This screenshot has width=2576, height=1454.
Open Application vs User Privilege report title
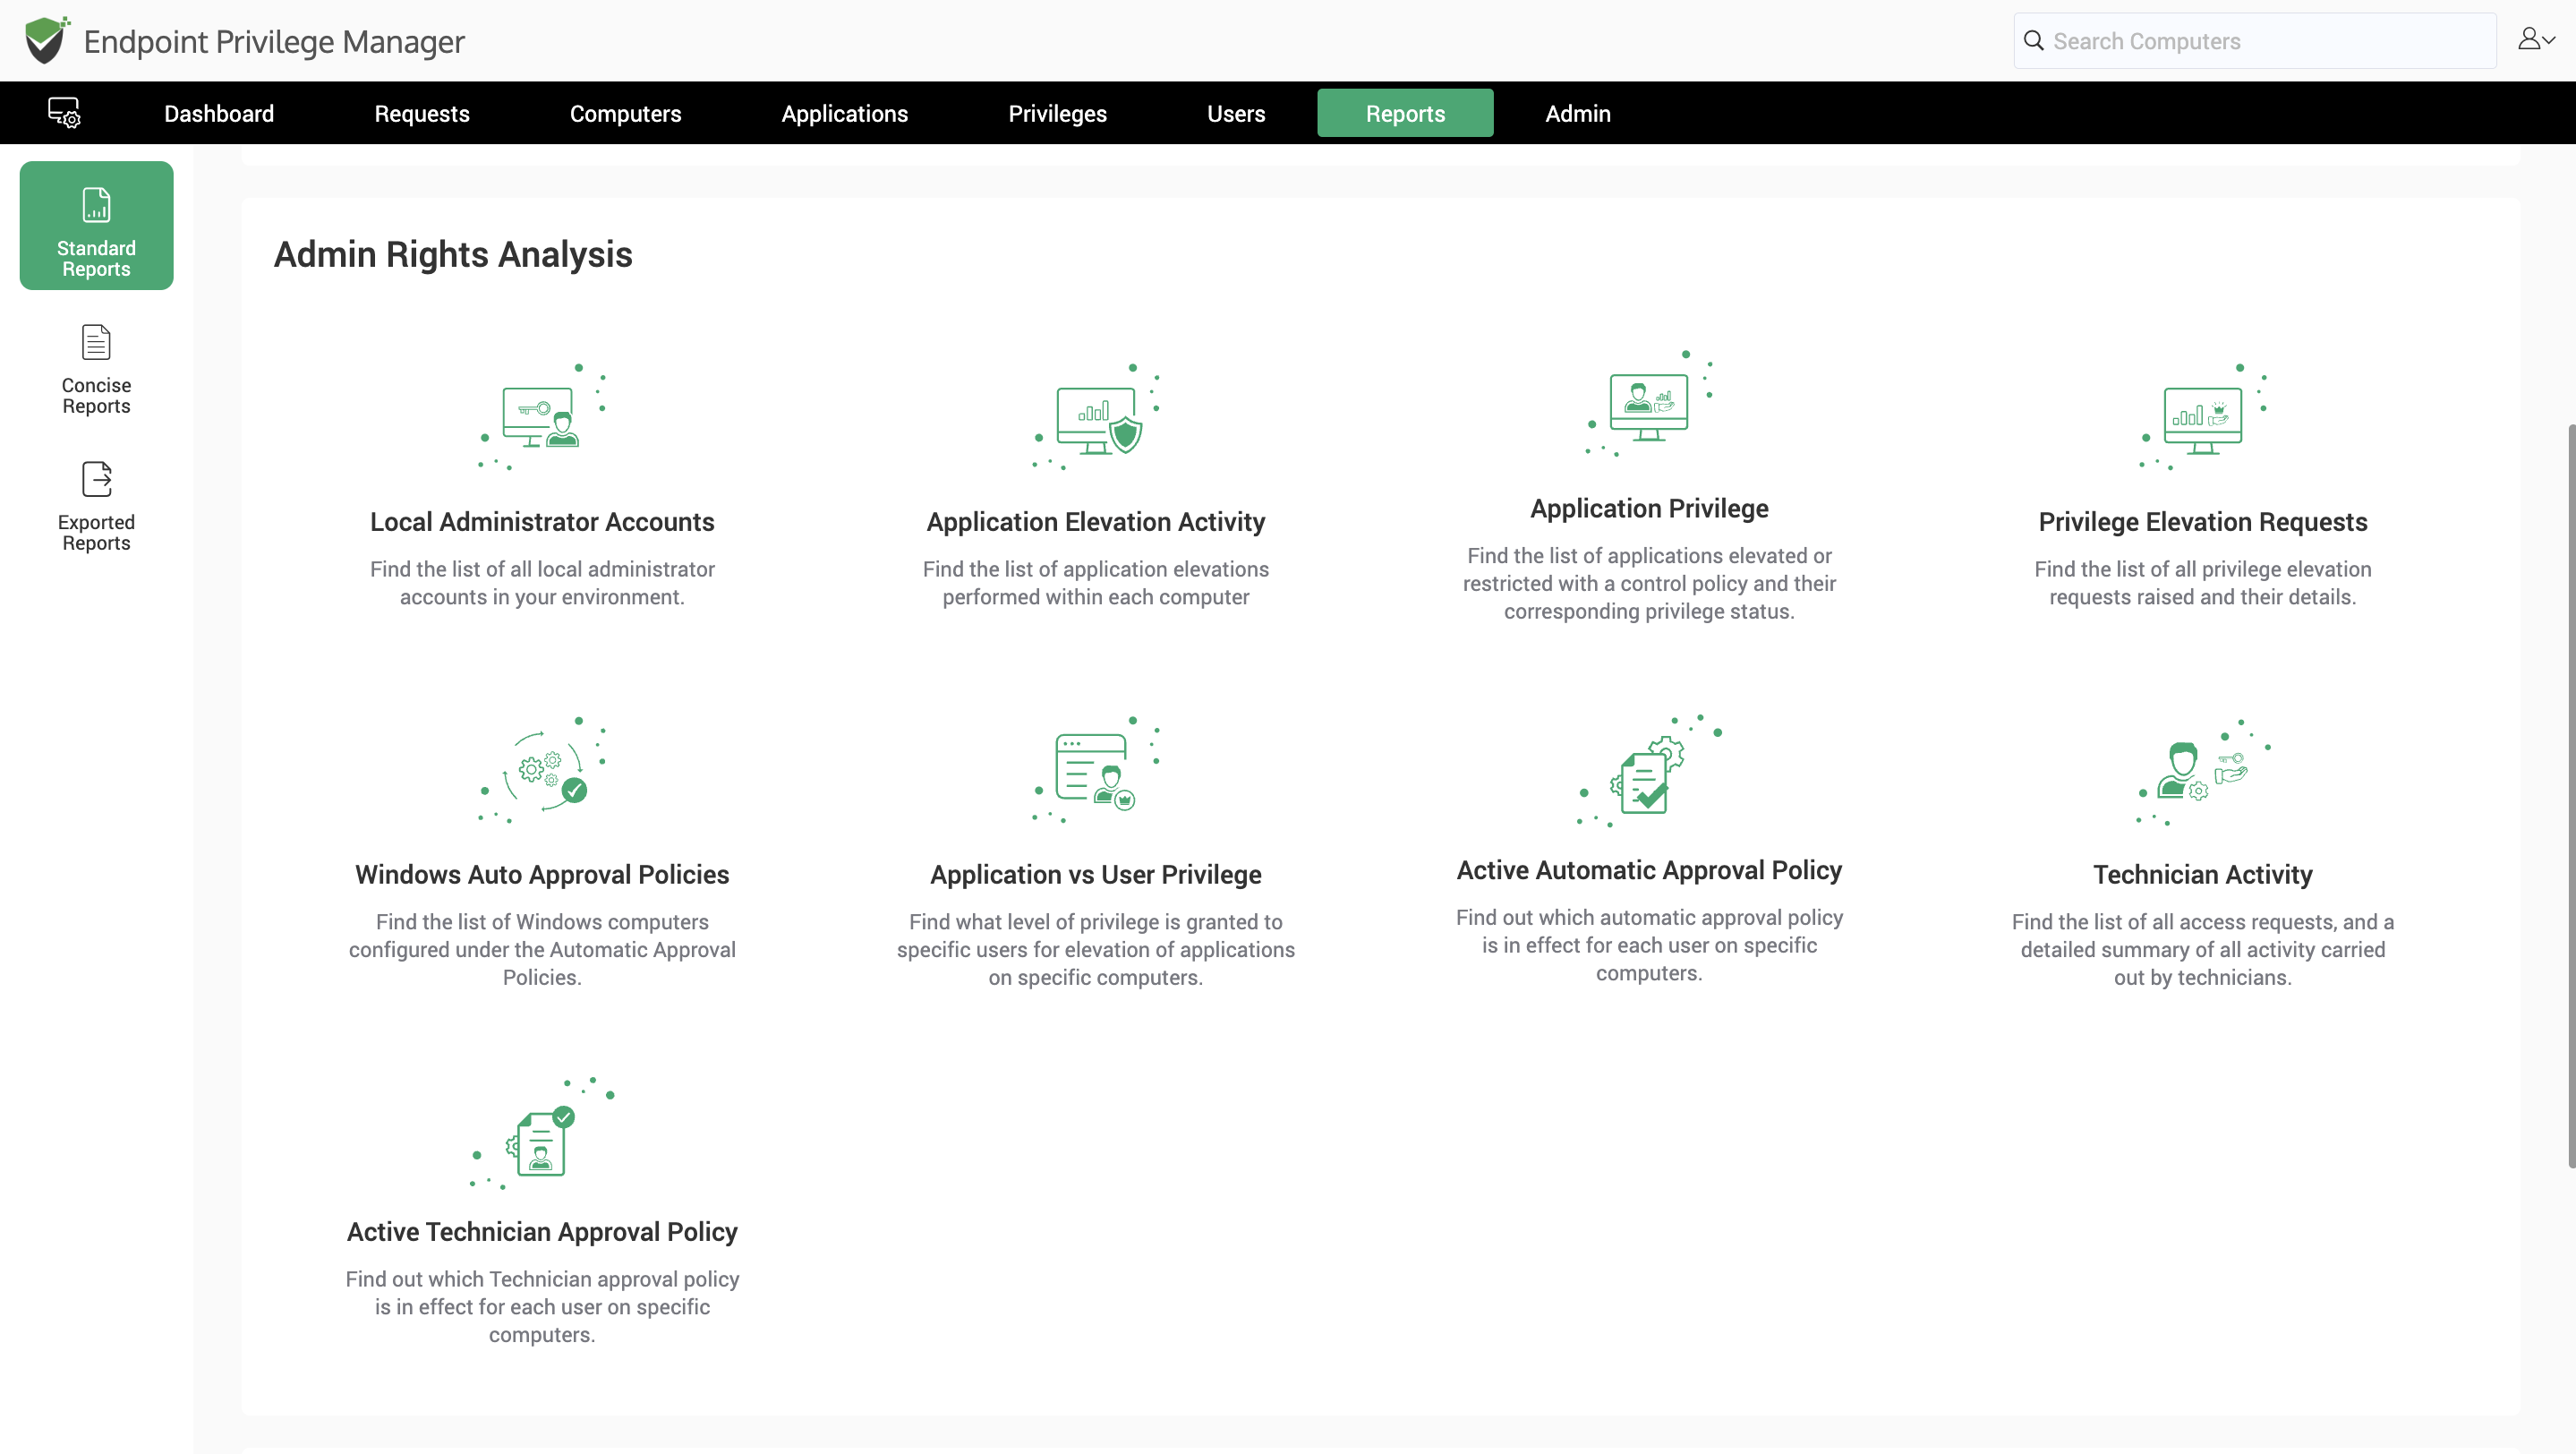coord(1096,874)
